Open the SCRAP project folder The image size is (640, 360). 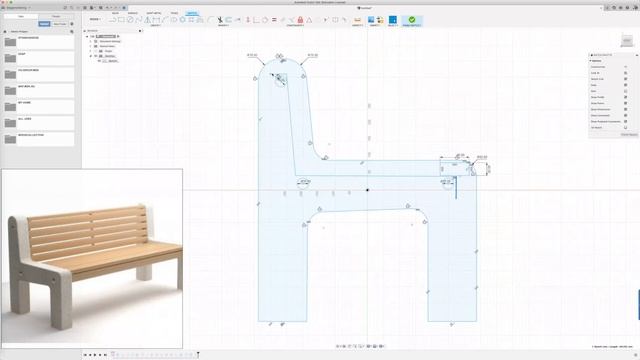pos(39,58)
